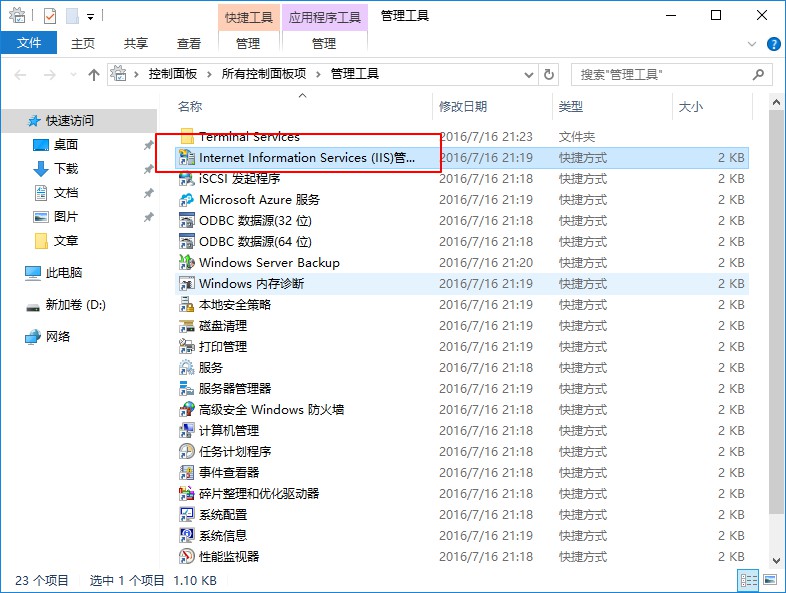Viewport: 786px width, 593px height.
Task: Switch to the 主页 ribbon tab
Action: pyautogui.click(x=83, y=44)
